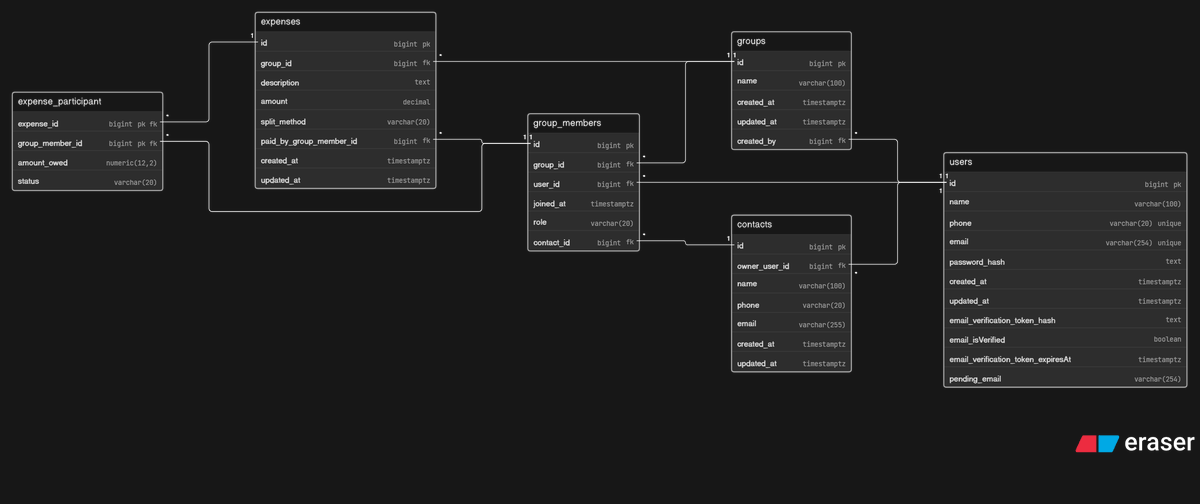Viewport: 1200px width, 504px height.
Task: Select the email_verification_token_hash field
Action: pyautogui.click(x=1065, y=320)
